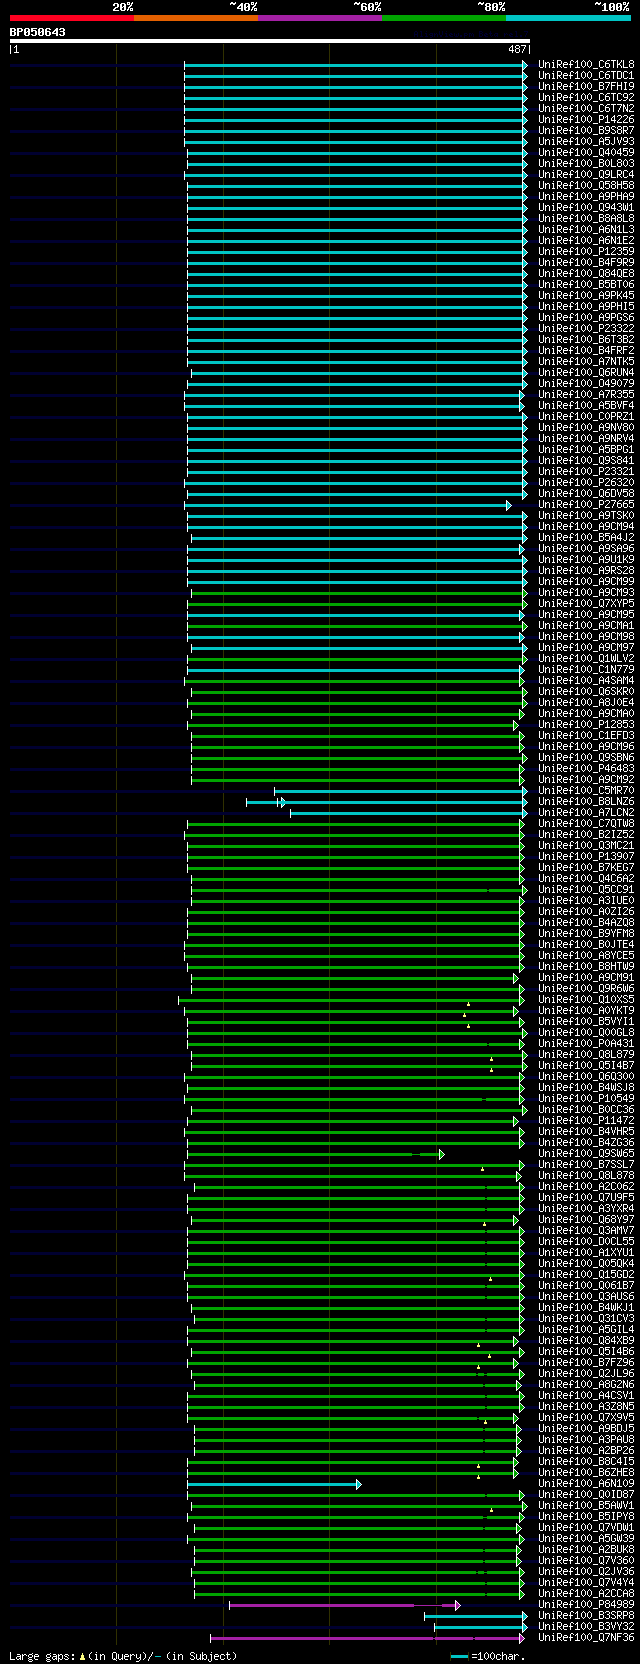Select the UniRef100_A9U1K9 label
This screenshot has height=1664, width=640.
click(586, 559)
